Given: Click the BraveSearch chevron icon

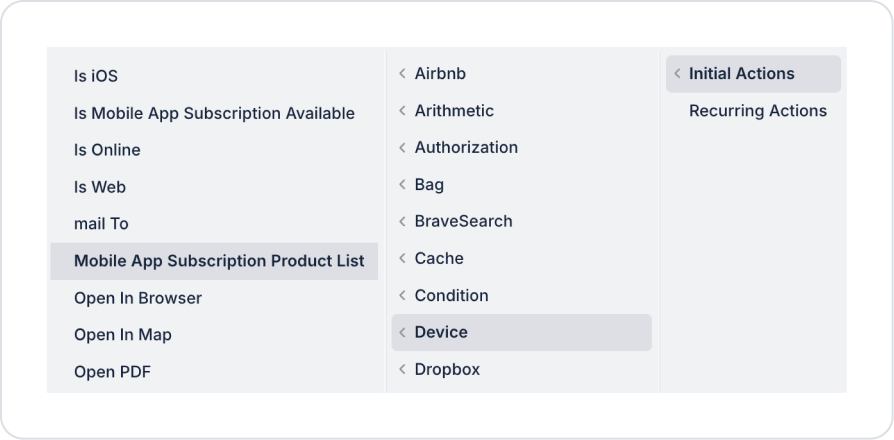Looking at the screenshot, I should tap(402, 222).
